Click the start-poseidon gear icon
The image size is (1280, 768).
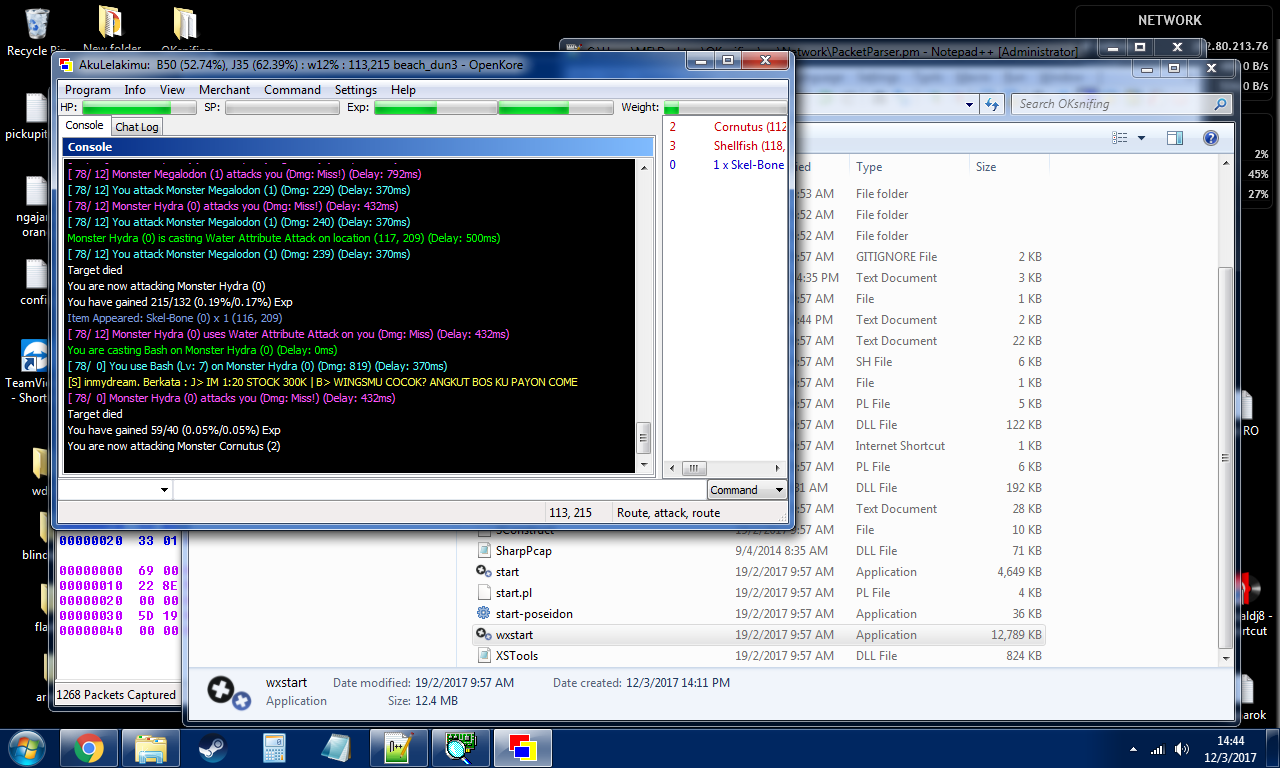point(484,614)
